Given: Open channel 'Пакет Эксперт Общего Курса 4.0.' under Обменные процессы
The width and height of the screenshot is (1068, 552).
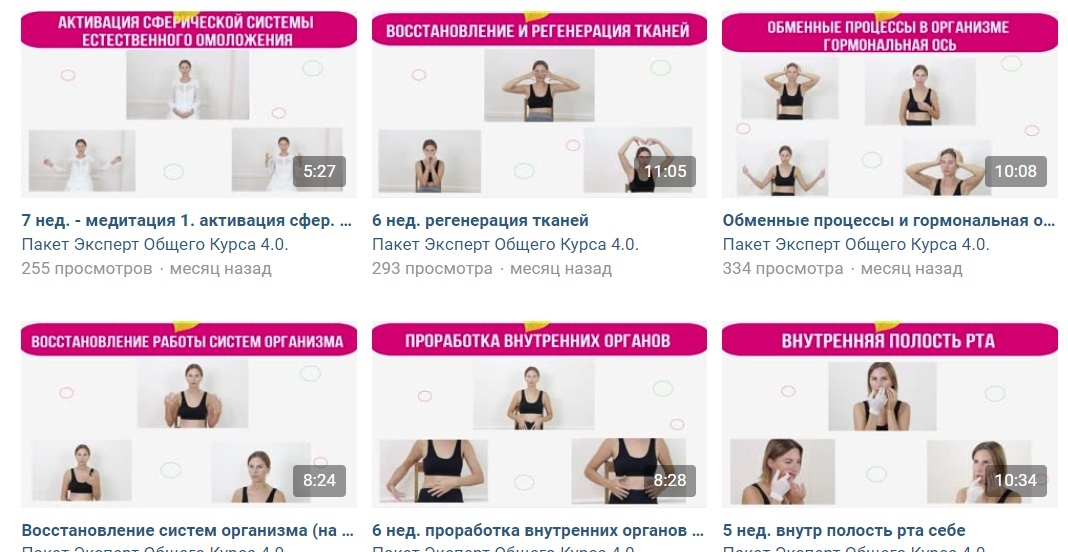Looking at the screenshot, I should [x=856, y=244].
